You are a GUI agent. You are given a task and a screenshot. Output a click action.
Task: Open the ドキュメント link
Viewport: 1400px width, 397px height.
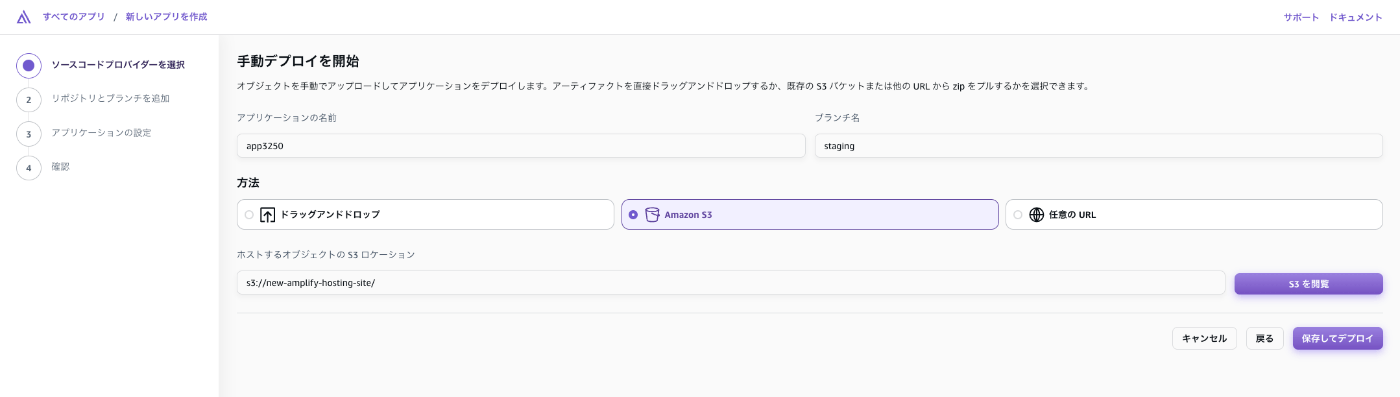pos(1356,17)
